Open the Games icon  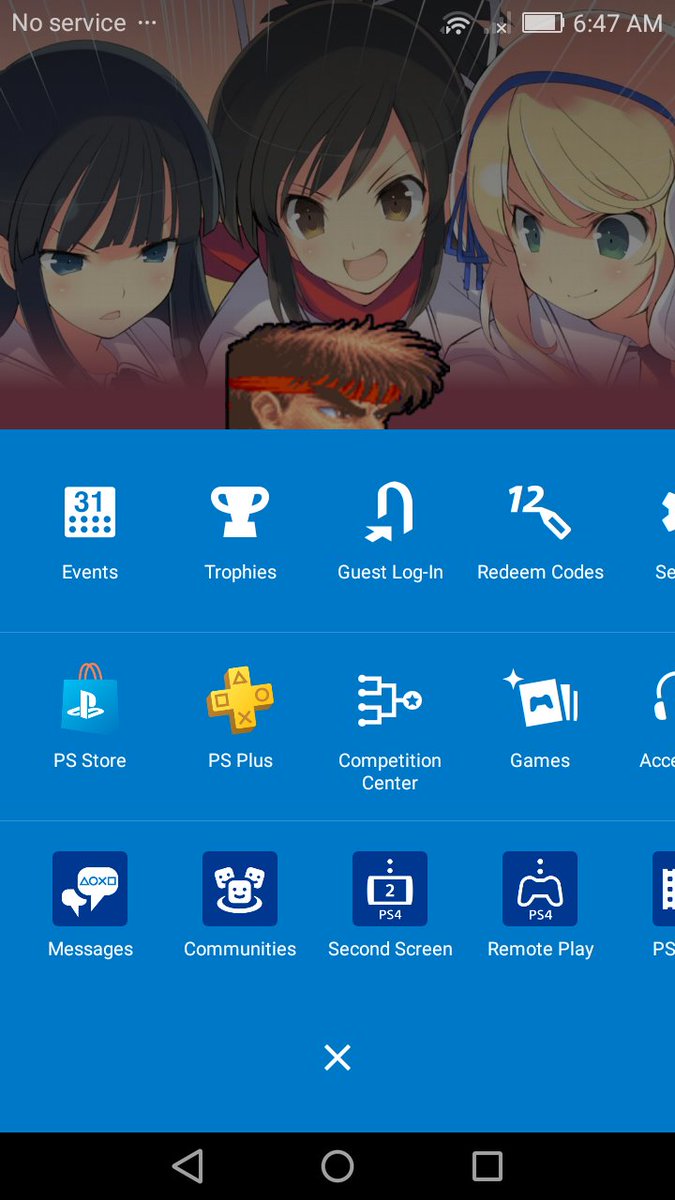[x=540, y=699]
